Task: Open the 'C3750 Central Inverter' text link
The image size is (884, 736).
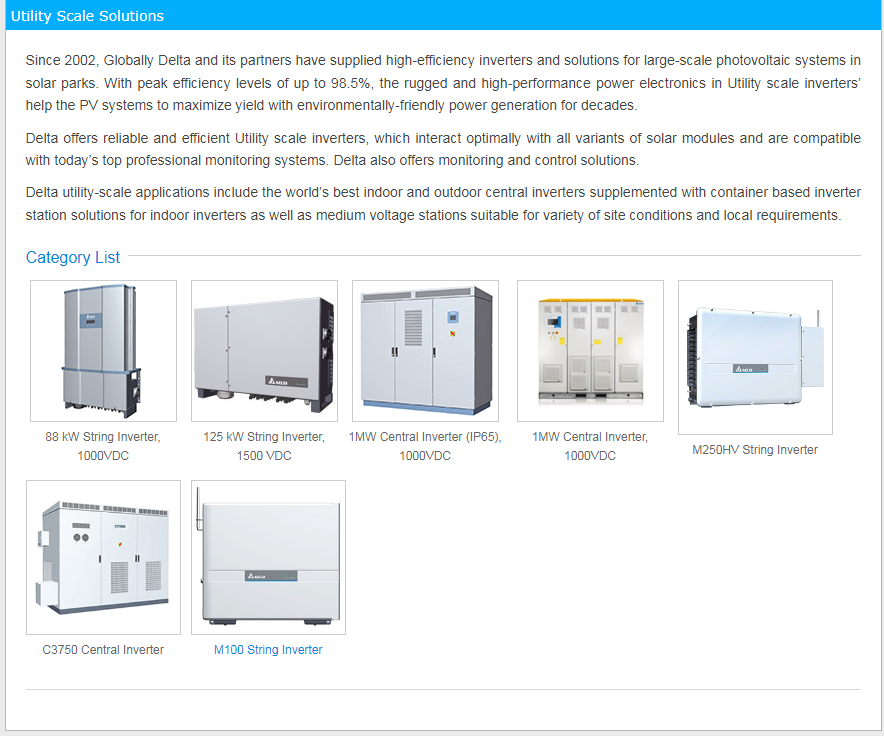Action: [103, 650]
